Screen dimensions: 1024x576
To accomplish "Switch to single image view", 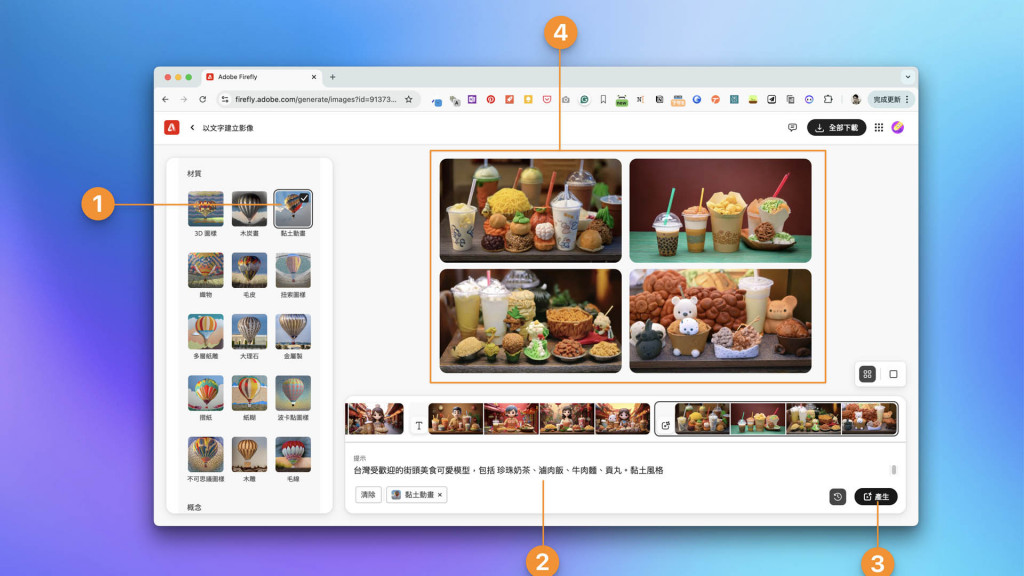I will pos(893,374).
